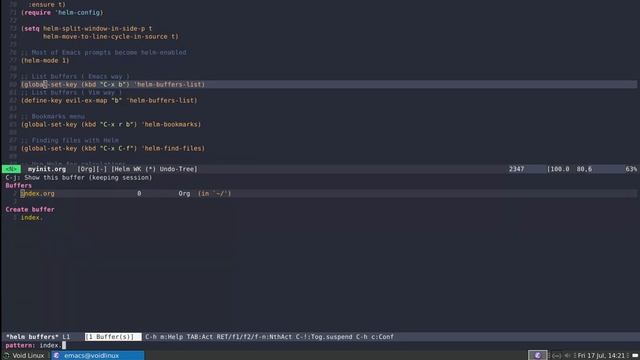
Task: Click the 'helm-find-files symbol in code
Action: 173,149
